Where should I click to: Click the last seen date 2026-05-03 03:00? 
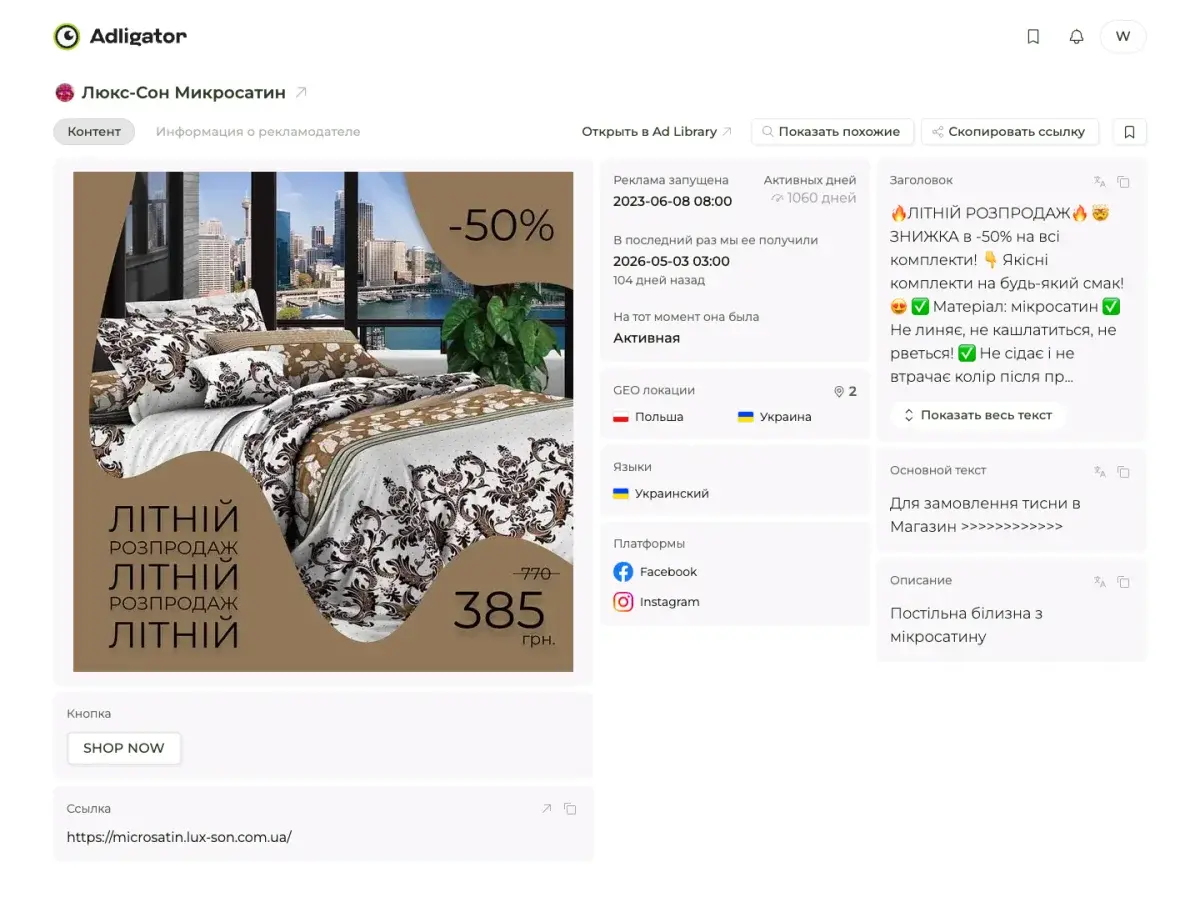point(671,261)
